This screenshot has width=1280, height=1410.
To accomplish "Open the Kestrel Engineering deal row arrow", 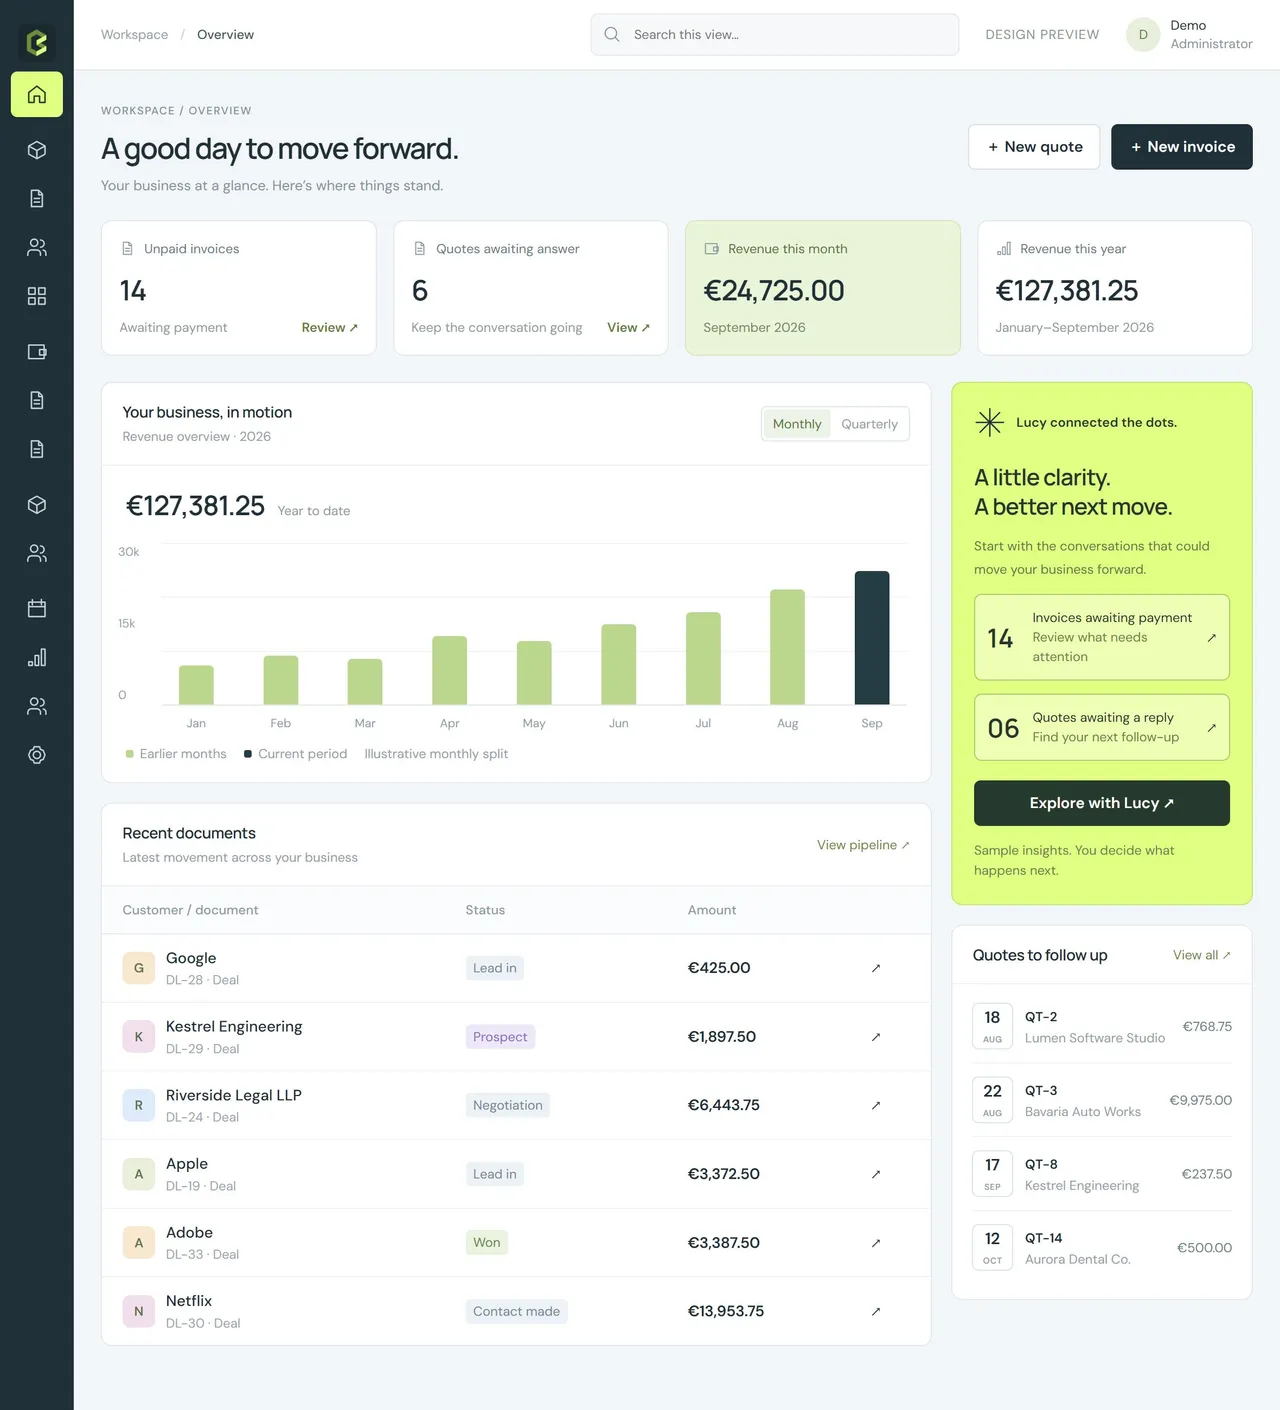I will coord(876,1037).
